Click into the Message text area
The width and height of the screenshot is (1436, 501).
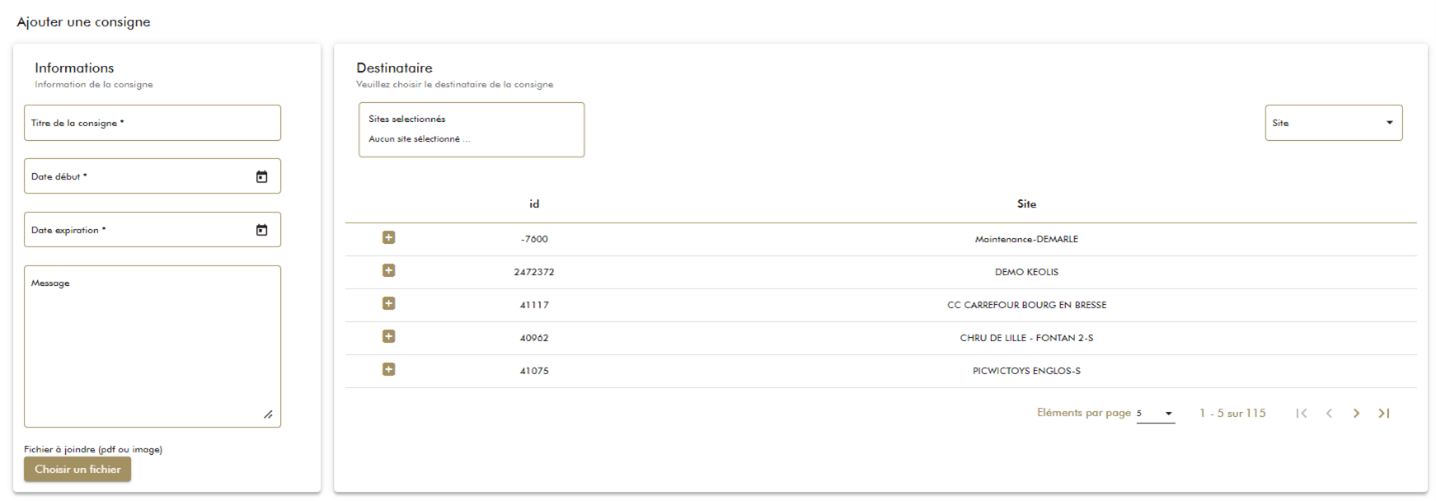tap(152, 345)
